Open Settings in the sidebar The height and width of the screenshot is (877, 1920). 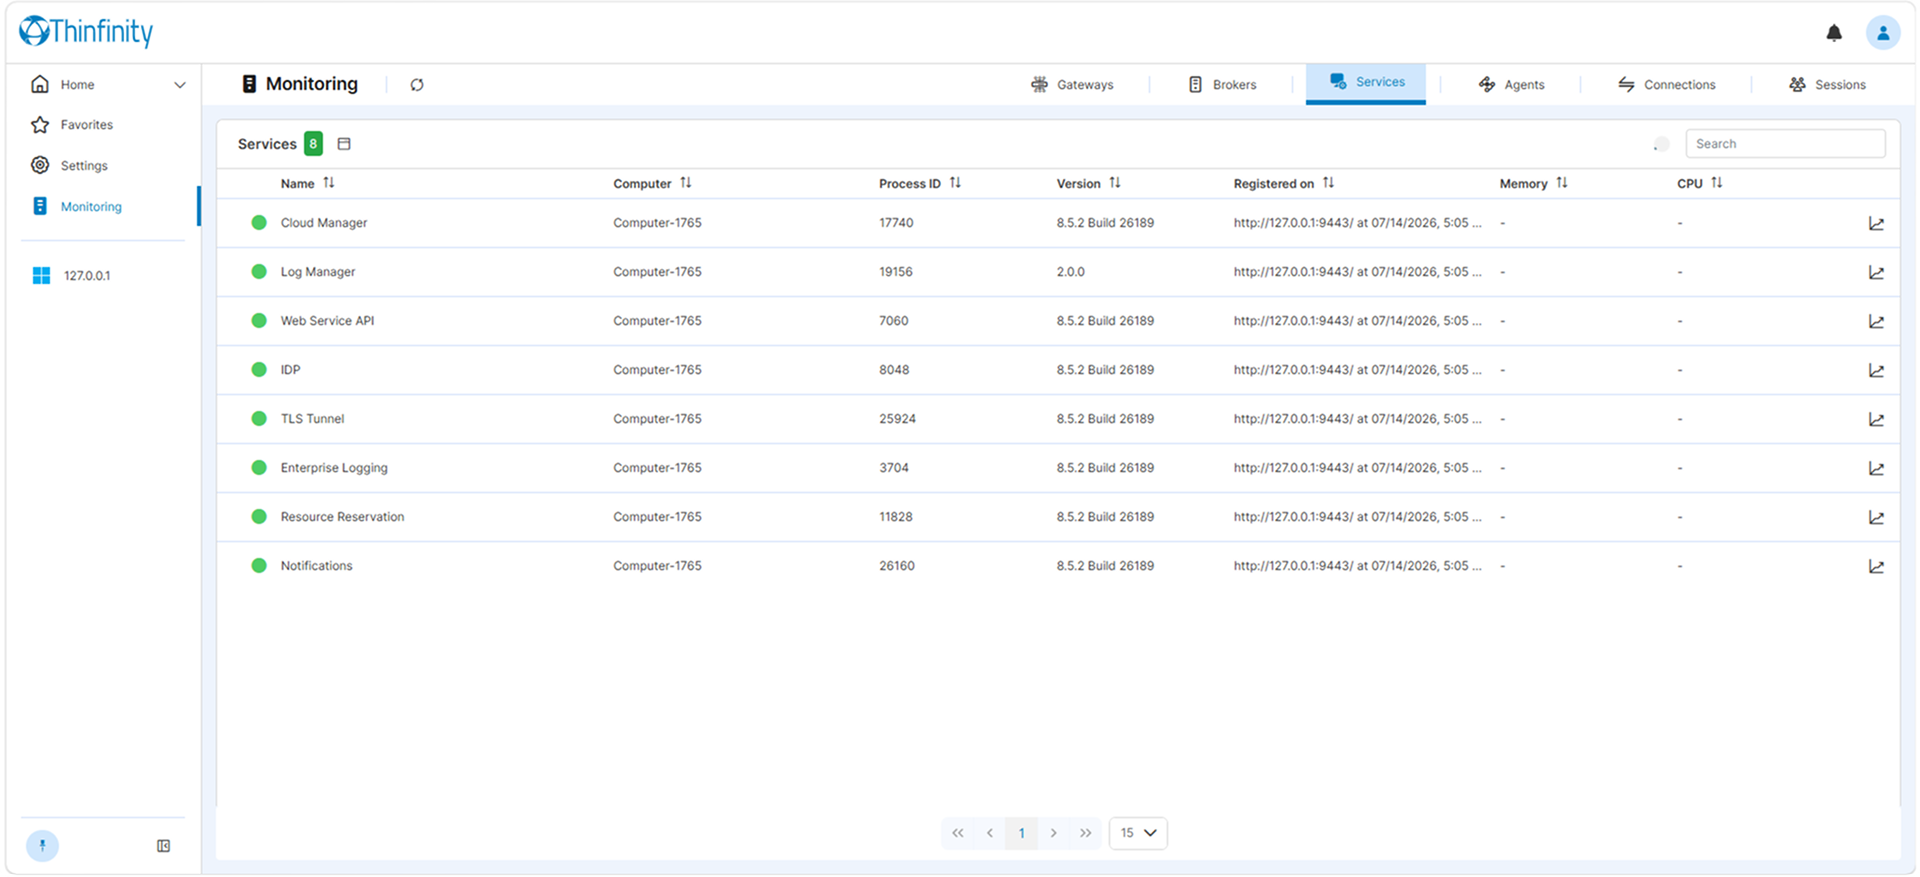(84, 166)
